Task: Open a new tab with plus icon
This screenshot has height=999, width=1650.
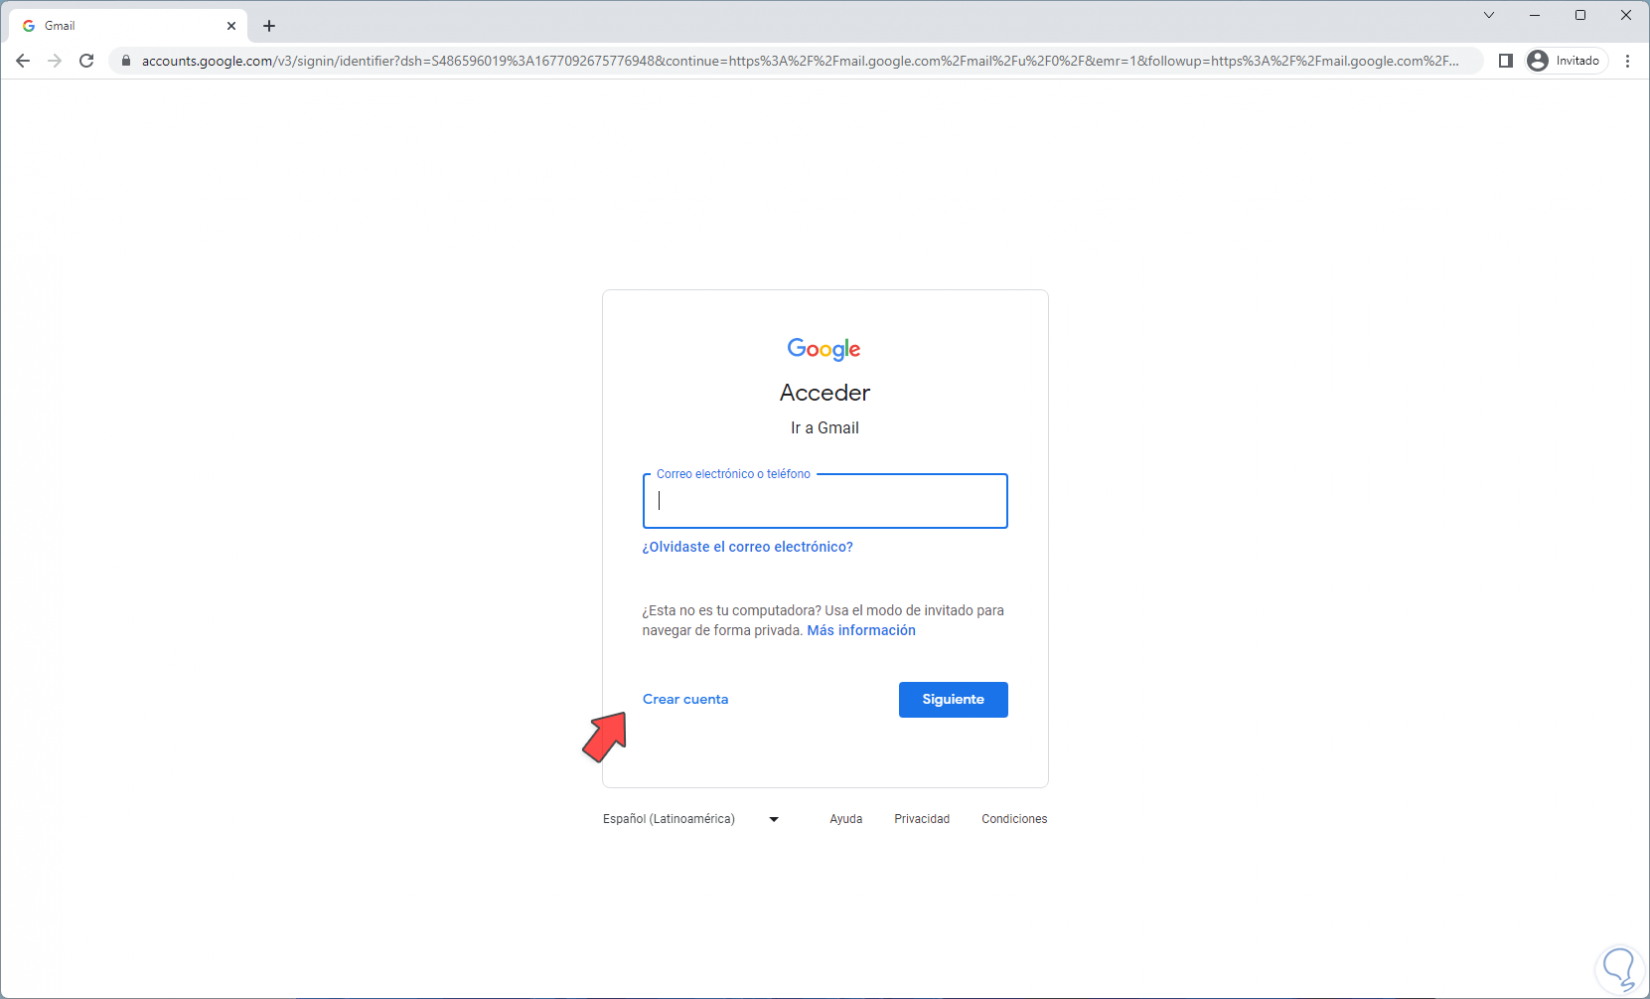Action: pyautogui.click(x=269, y=26)
